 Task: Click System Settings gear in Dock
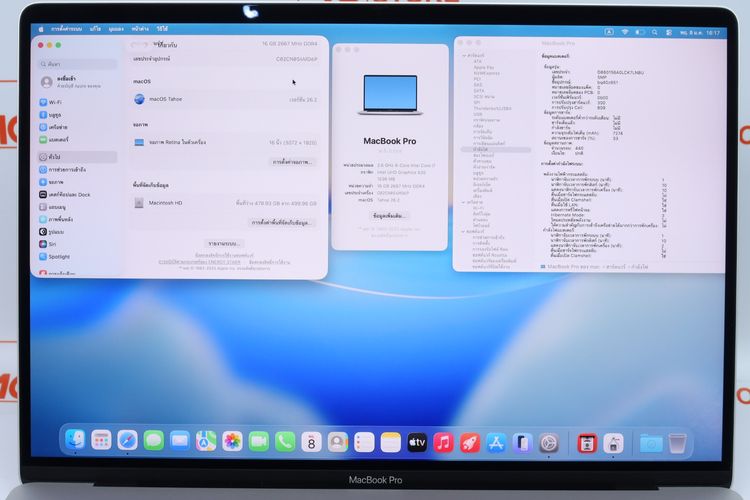pos(549,444)
